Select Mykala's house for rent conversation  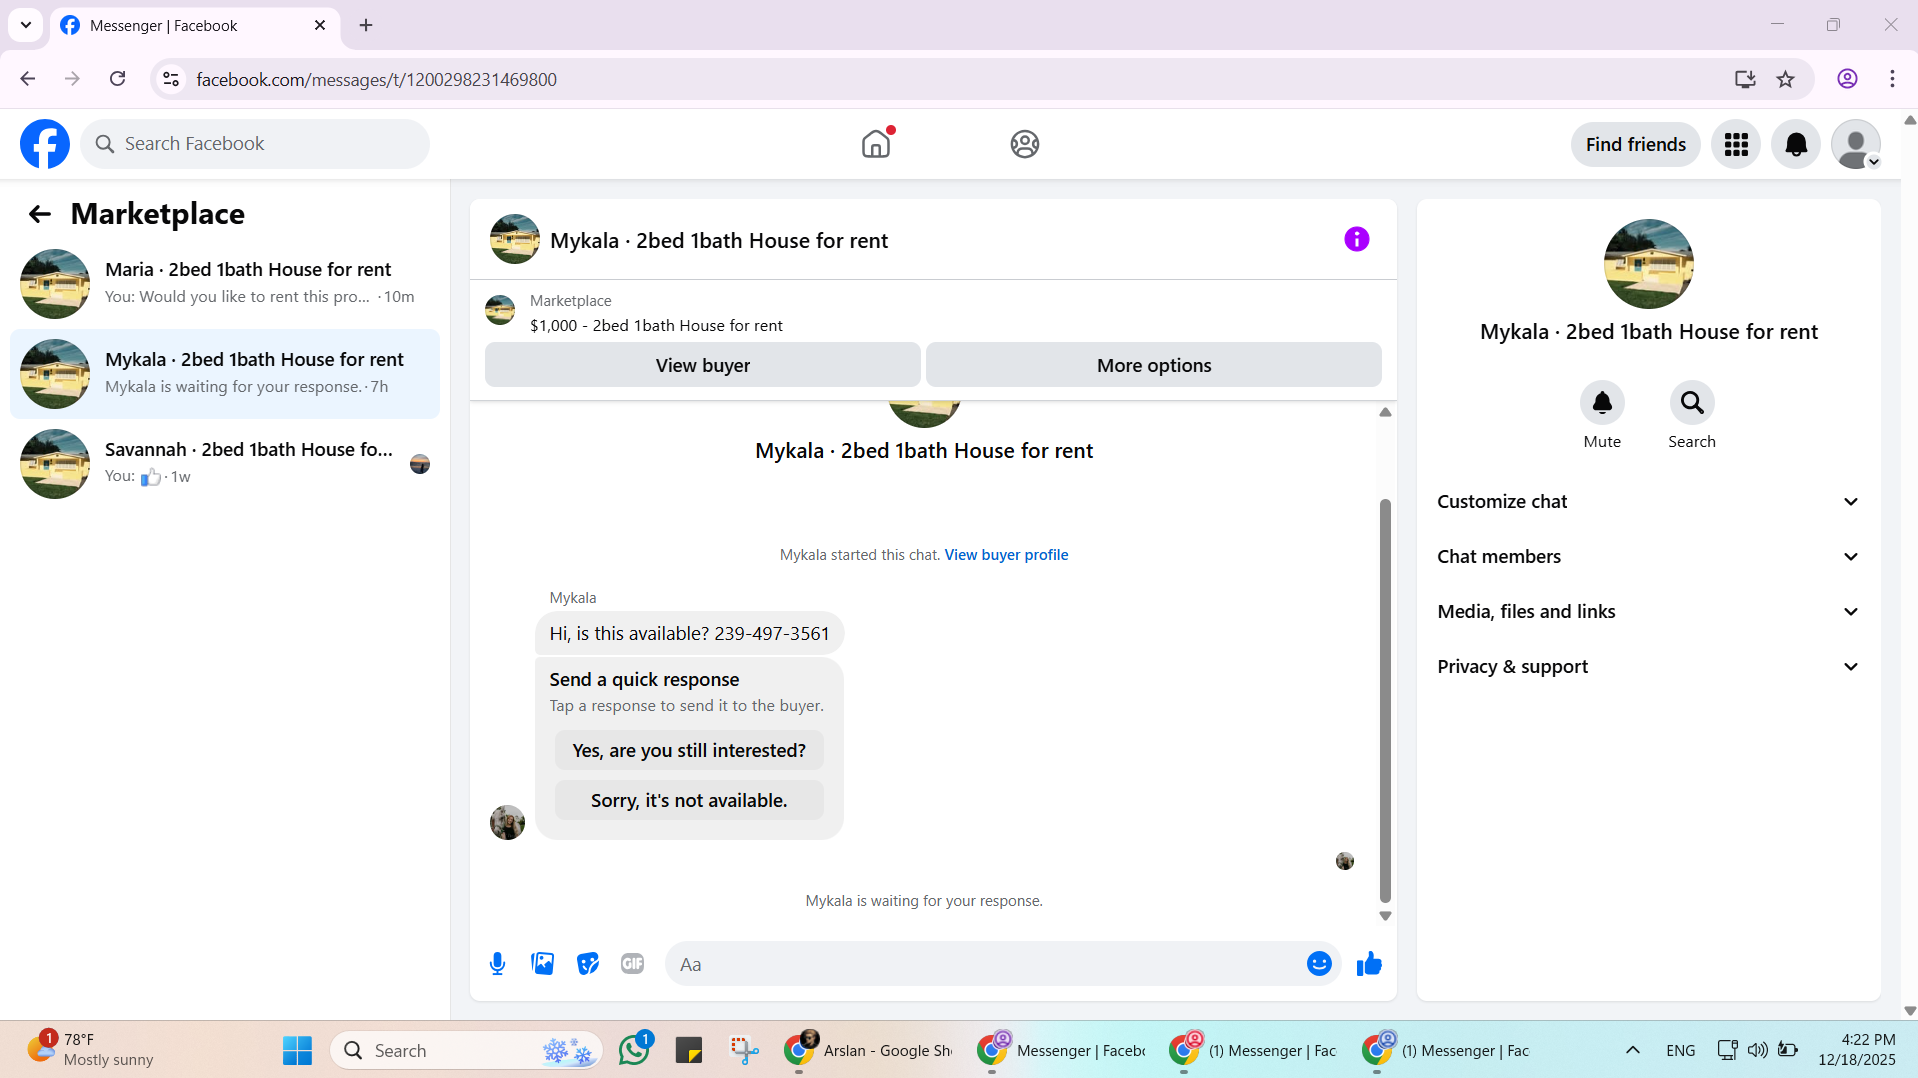[225, 374]
